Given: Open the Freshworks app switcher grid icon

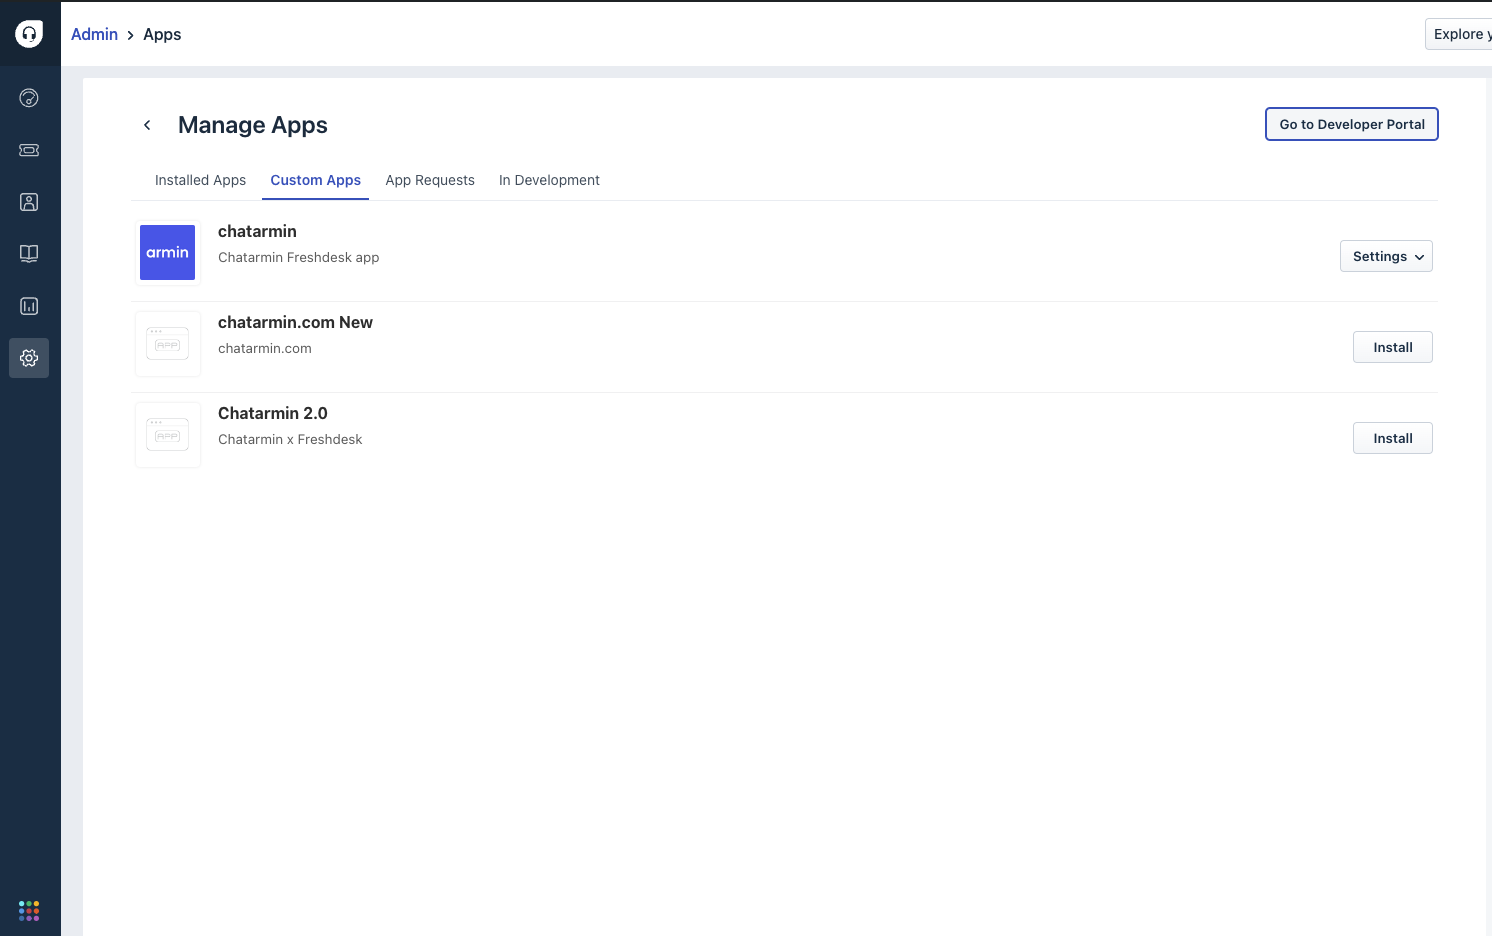Looking at the screenshot, I should 29,911.
